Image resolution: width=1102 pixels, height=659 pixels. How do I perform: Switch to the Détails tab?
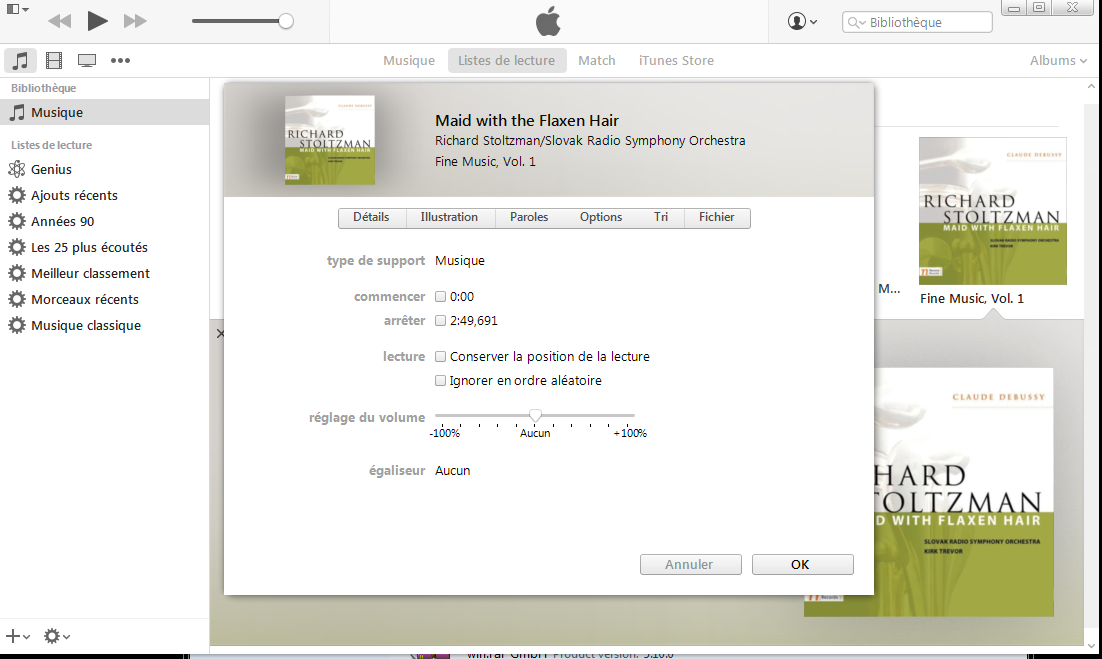coord(371,218)
